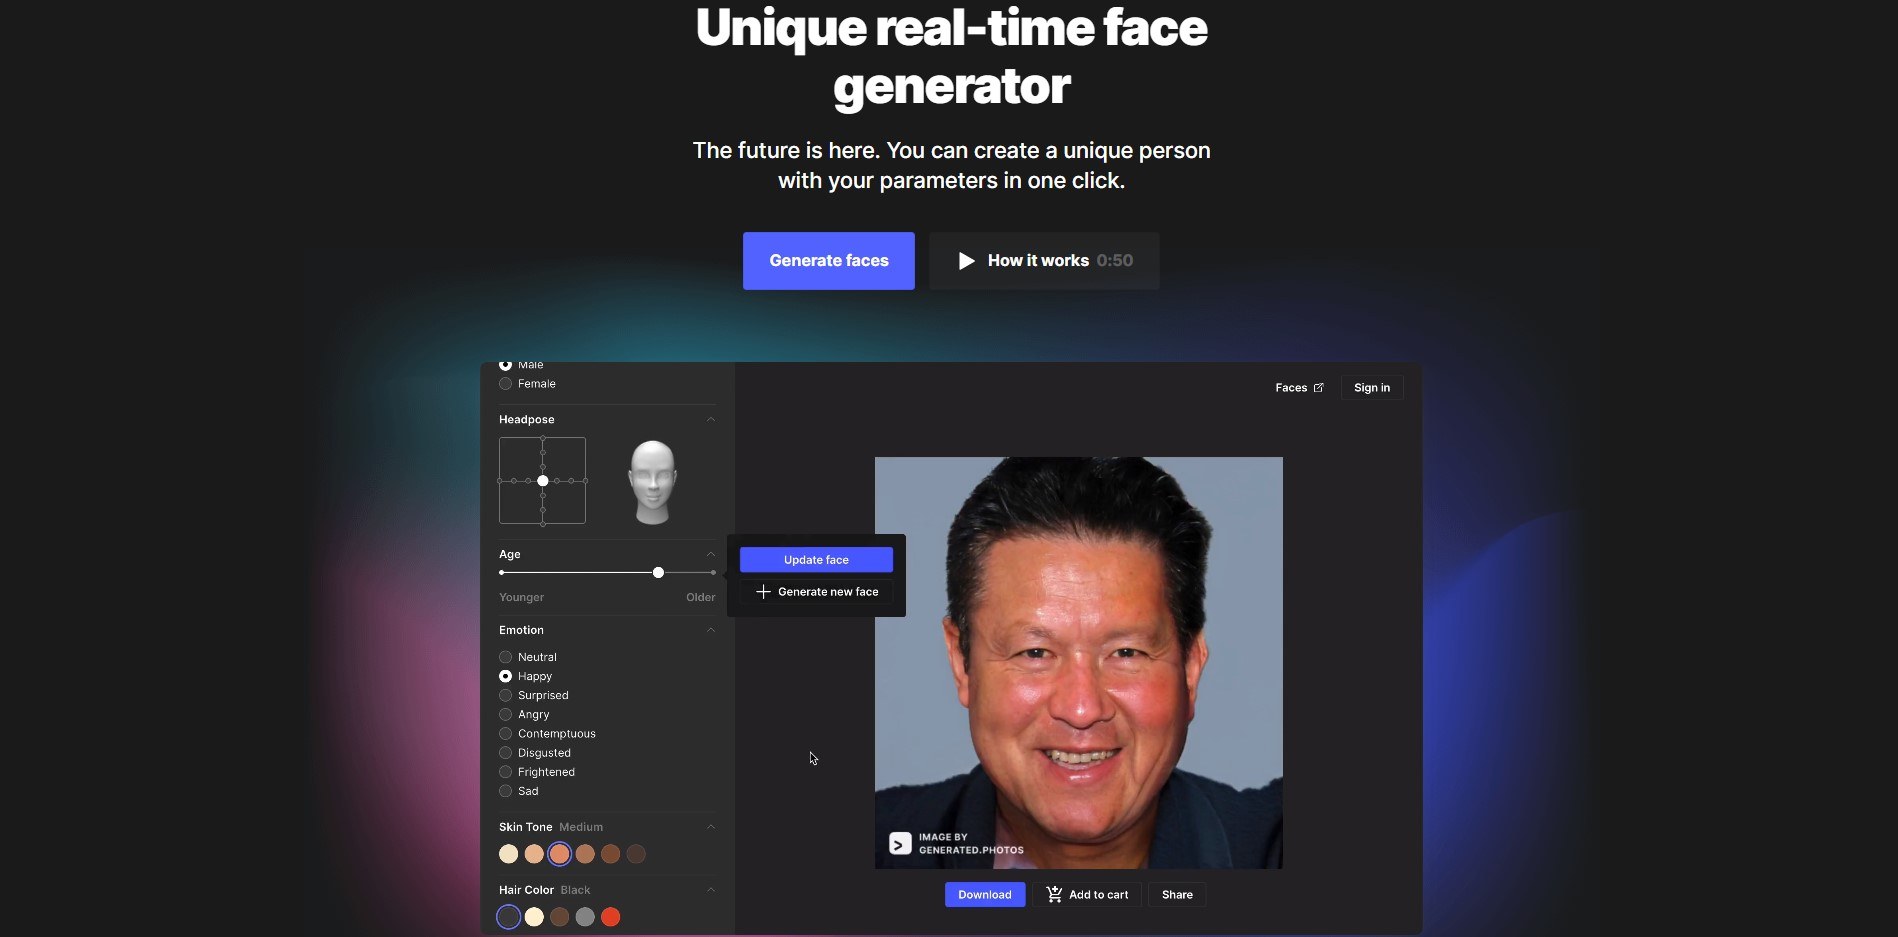Pick the fourth tan-brown skin tone swatch
The height and width of the screenshot is (937, 1898).
(585, 854)
